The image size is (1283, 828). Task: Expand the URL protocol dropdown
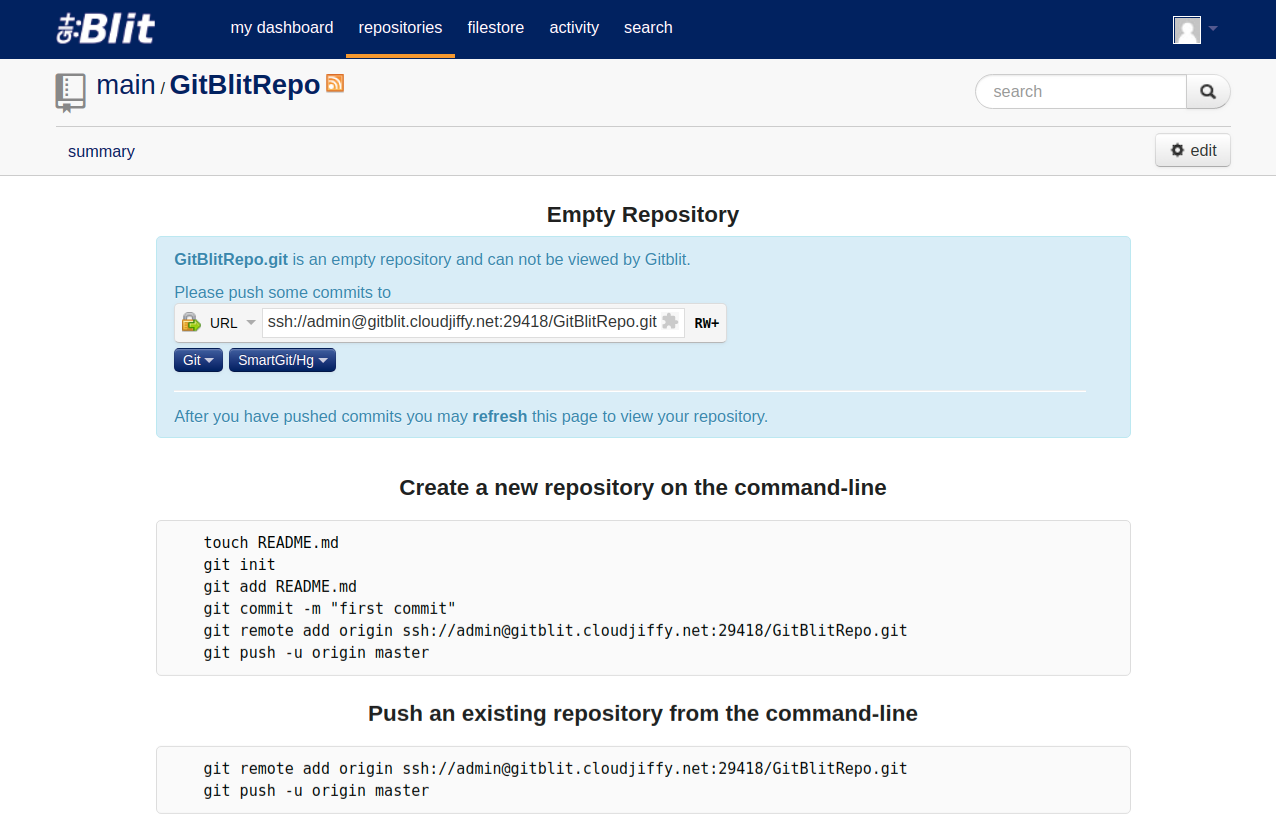(x=233, y=323)
